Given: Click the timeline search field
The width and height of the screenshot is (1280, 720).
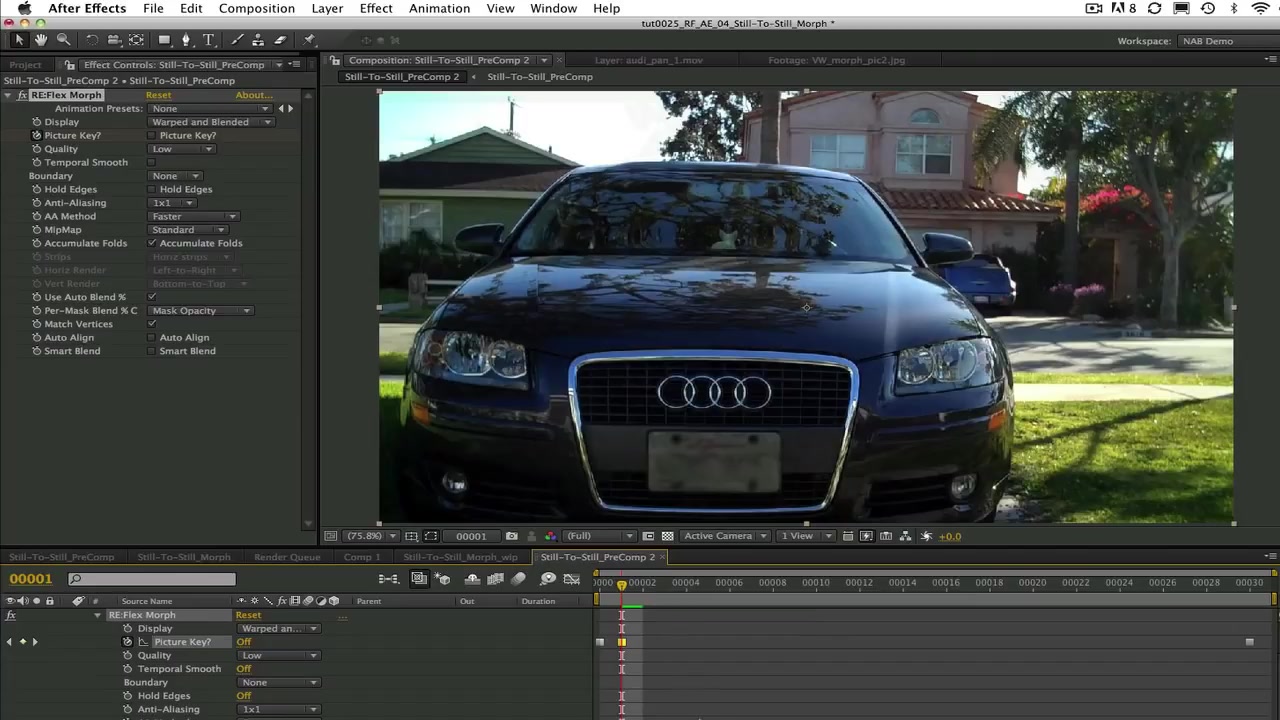Looking at the screenshot, I should tap(152, 579).
